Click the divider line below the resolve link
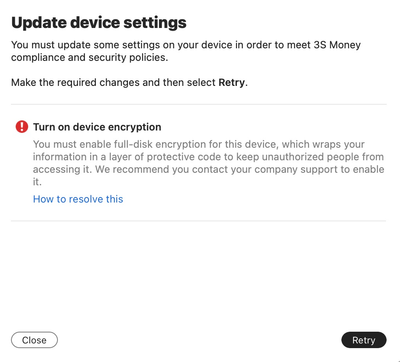This screenshot has height=362, width=400. pyautogui.click(x=199, y=221)
